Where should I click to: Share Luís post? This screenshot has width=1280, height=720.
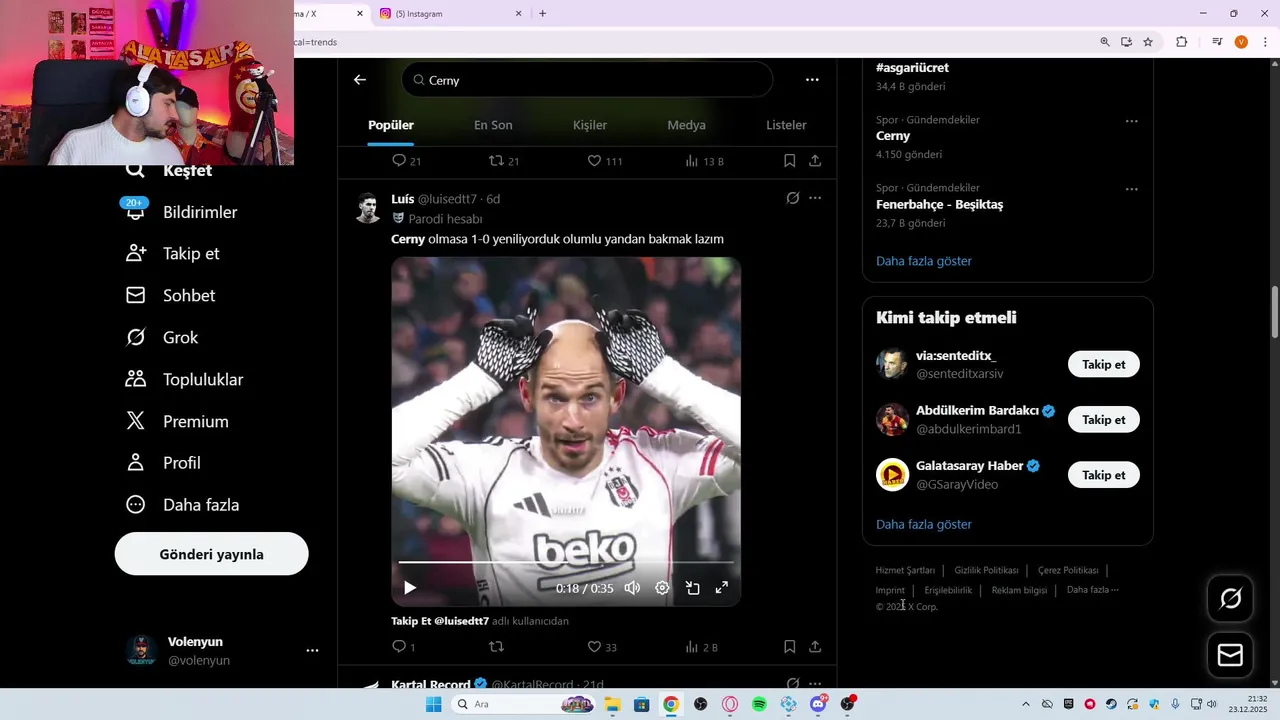815,647
